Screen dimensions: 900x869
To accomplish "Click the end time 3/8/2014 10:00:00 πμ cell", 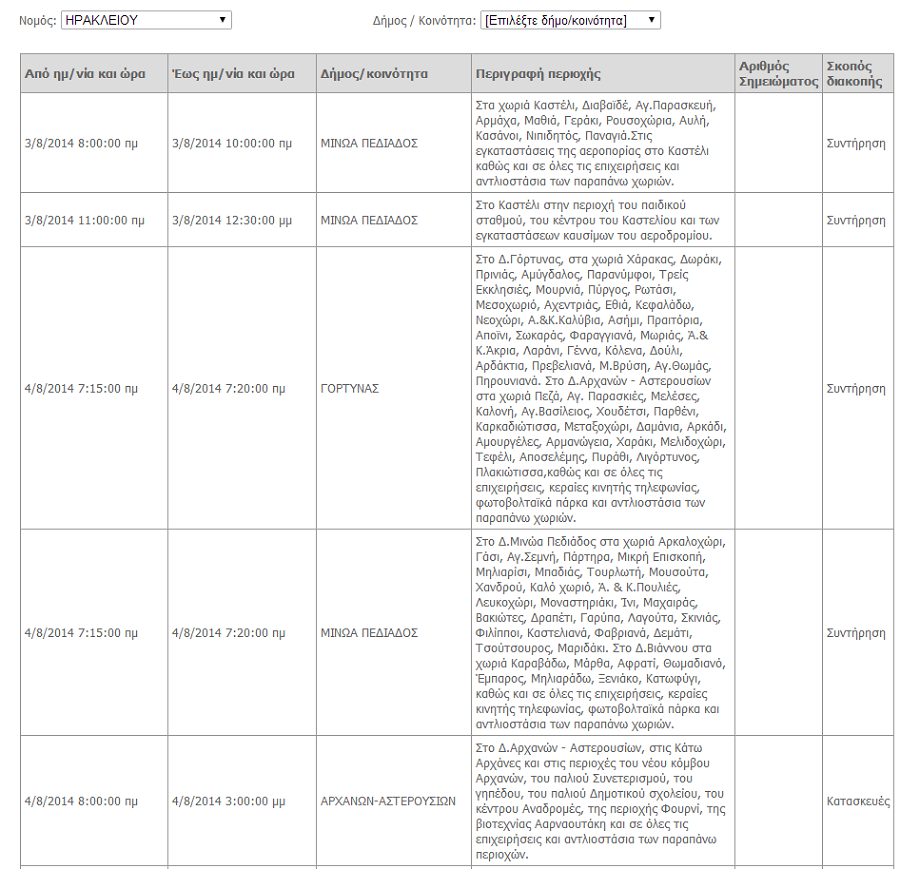I will [x=232, y=143].
